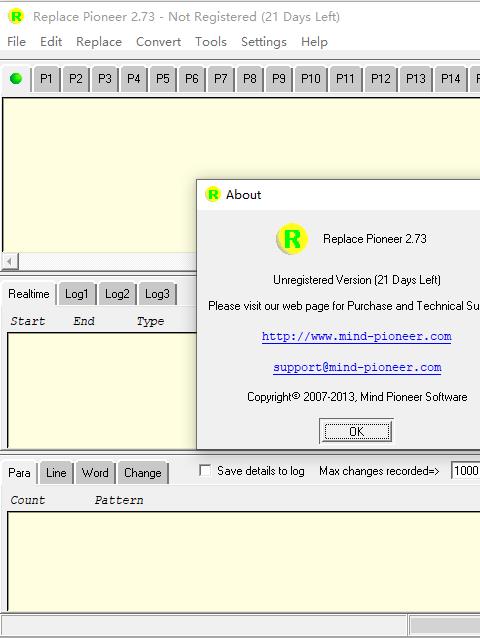Viewport: 480px width, 638px height.
Task: Switch to the P9 tab
Action: coord(279,79)
